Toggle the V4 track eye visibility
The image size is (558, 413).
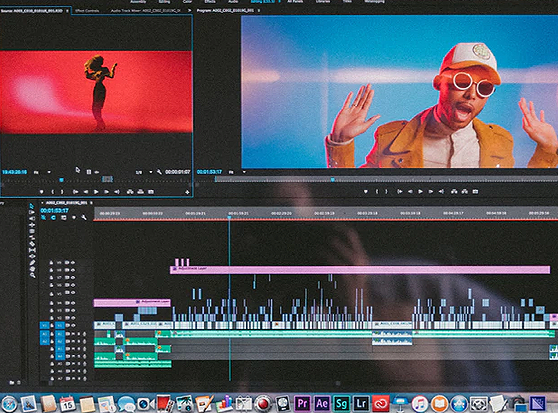pos(73,303)
